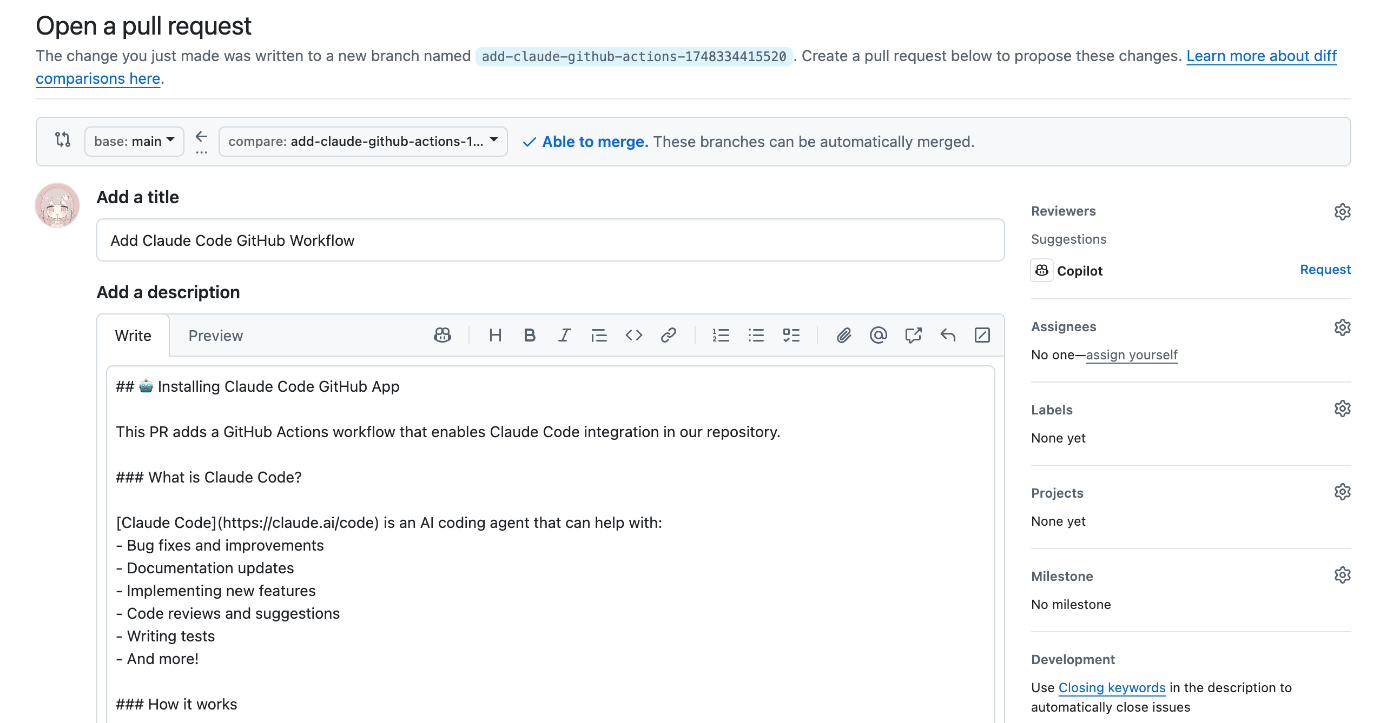Open Reviewers settings gear
This screenshot has height=723, width=1400.
click(x=1342, y=212)
